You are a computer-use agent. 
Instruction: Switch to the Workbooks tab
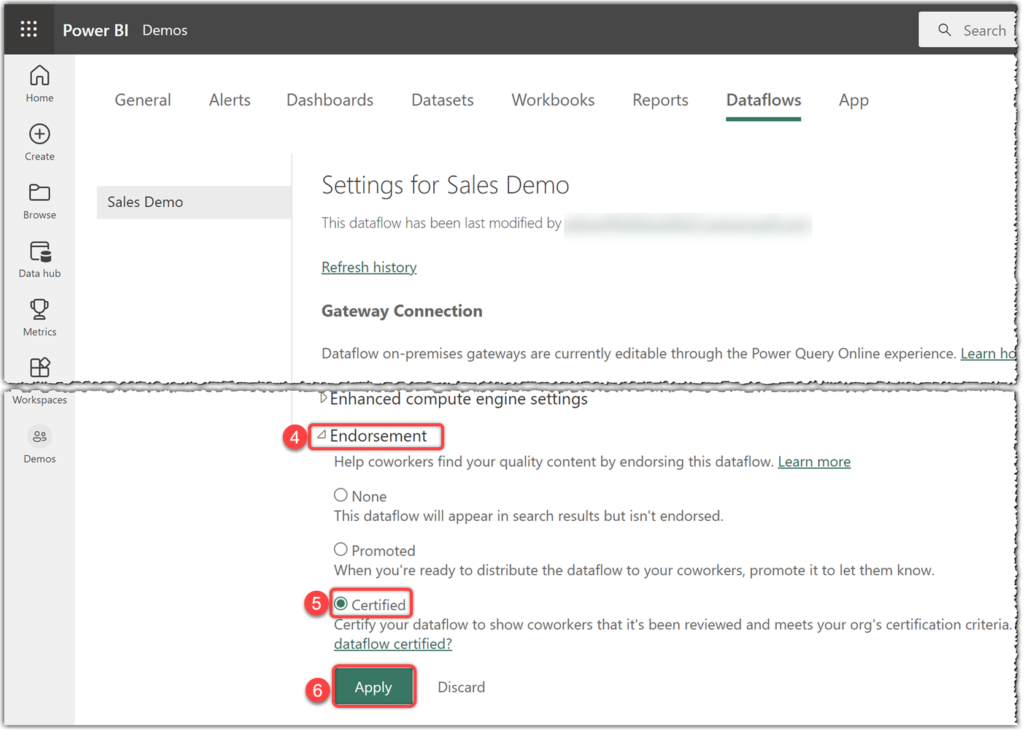(x=553, y=100)
